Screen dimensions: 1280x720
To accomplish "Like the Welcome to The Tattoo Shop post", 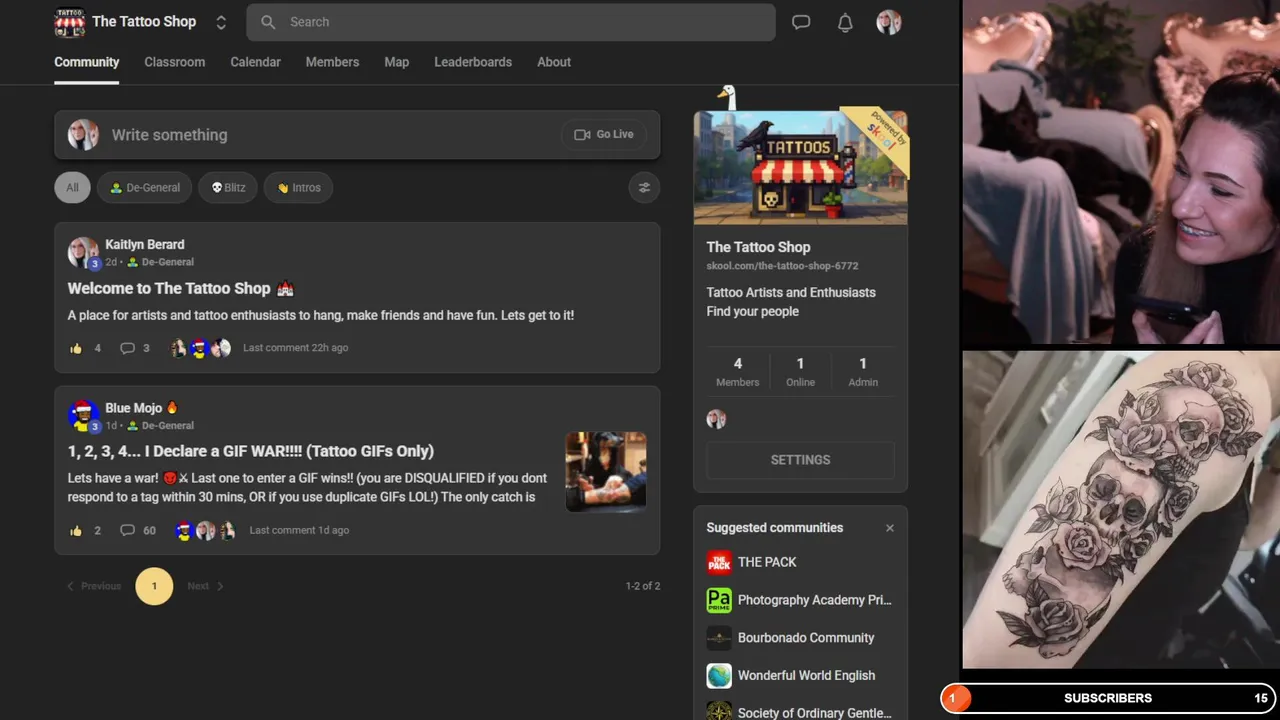I will tap(76, 348).
